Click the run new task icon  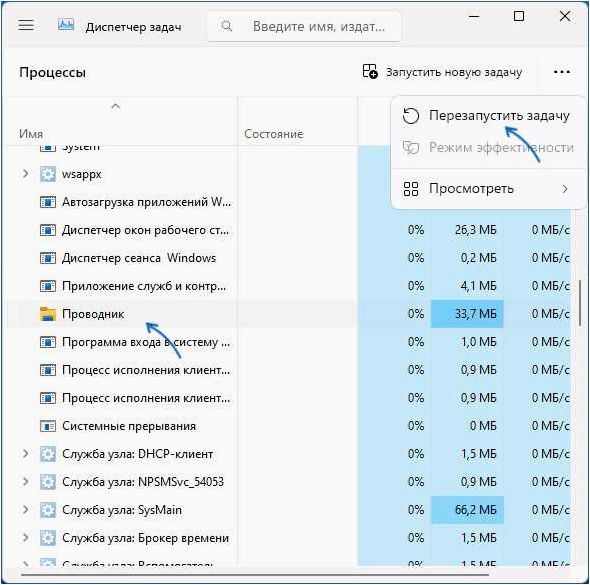click(x=370, y=71)
